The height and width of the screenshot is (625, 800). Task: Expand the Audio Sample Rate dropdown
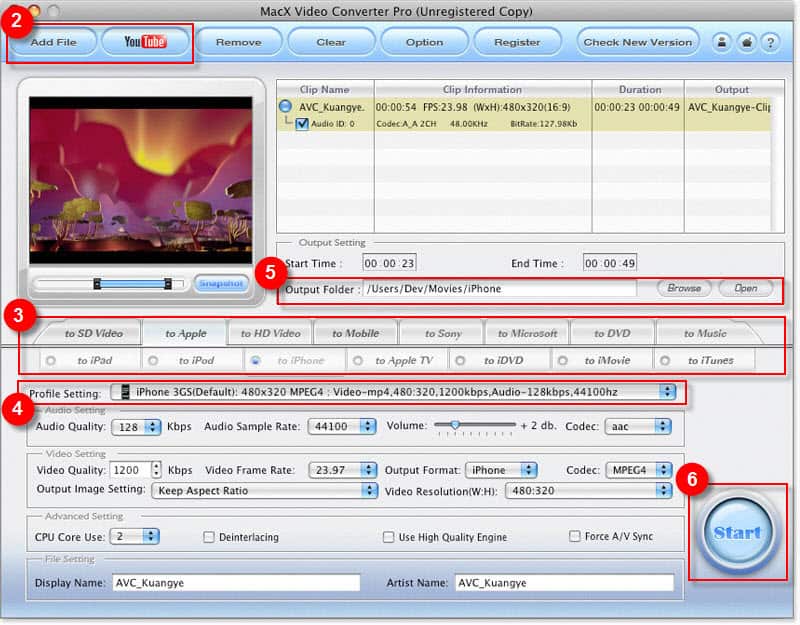point(340,425)
